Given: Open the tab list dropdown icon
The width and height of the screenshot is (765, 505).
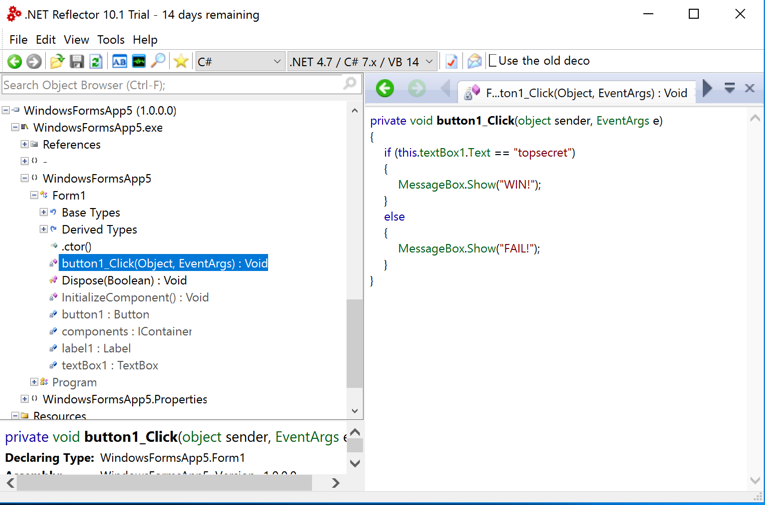Looking at the screenshot, I should pos(729,88).
